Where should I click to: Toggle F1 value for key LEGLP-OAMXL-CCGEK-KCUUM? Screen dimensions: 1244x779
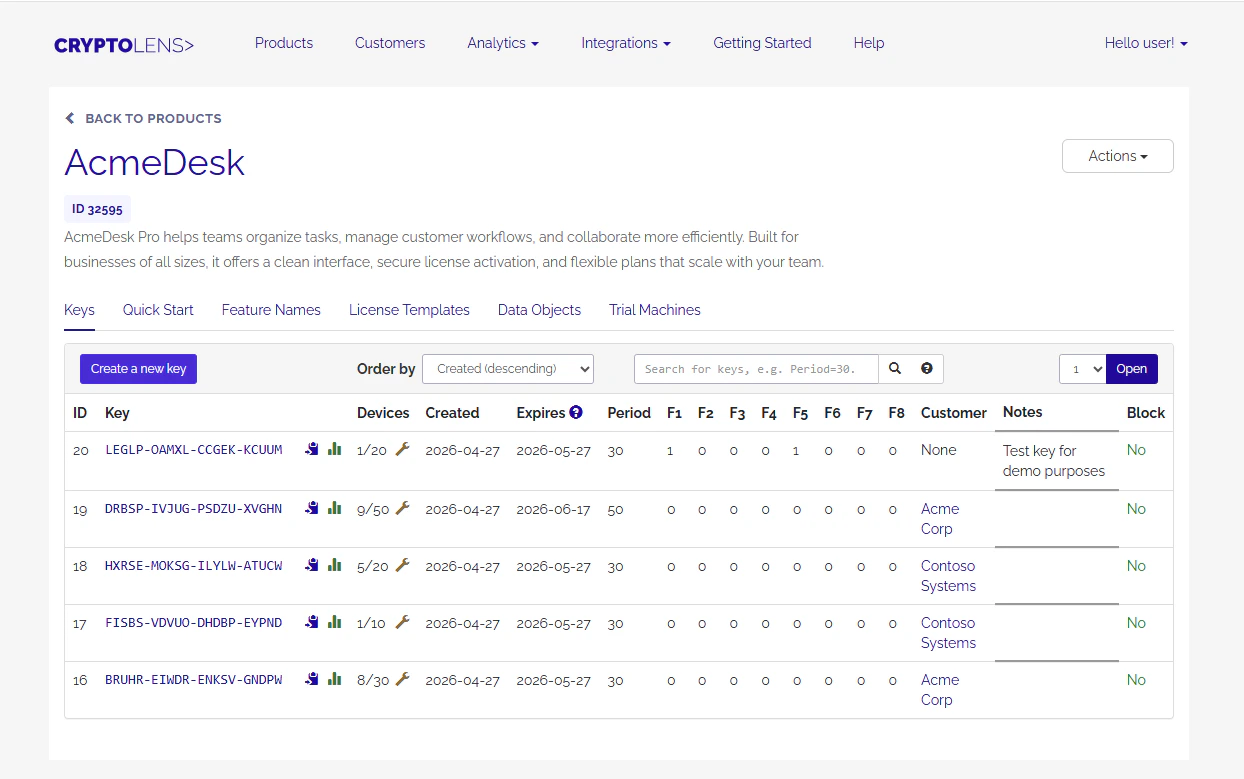(670, 451)
